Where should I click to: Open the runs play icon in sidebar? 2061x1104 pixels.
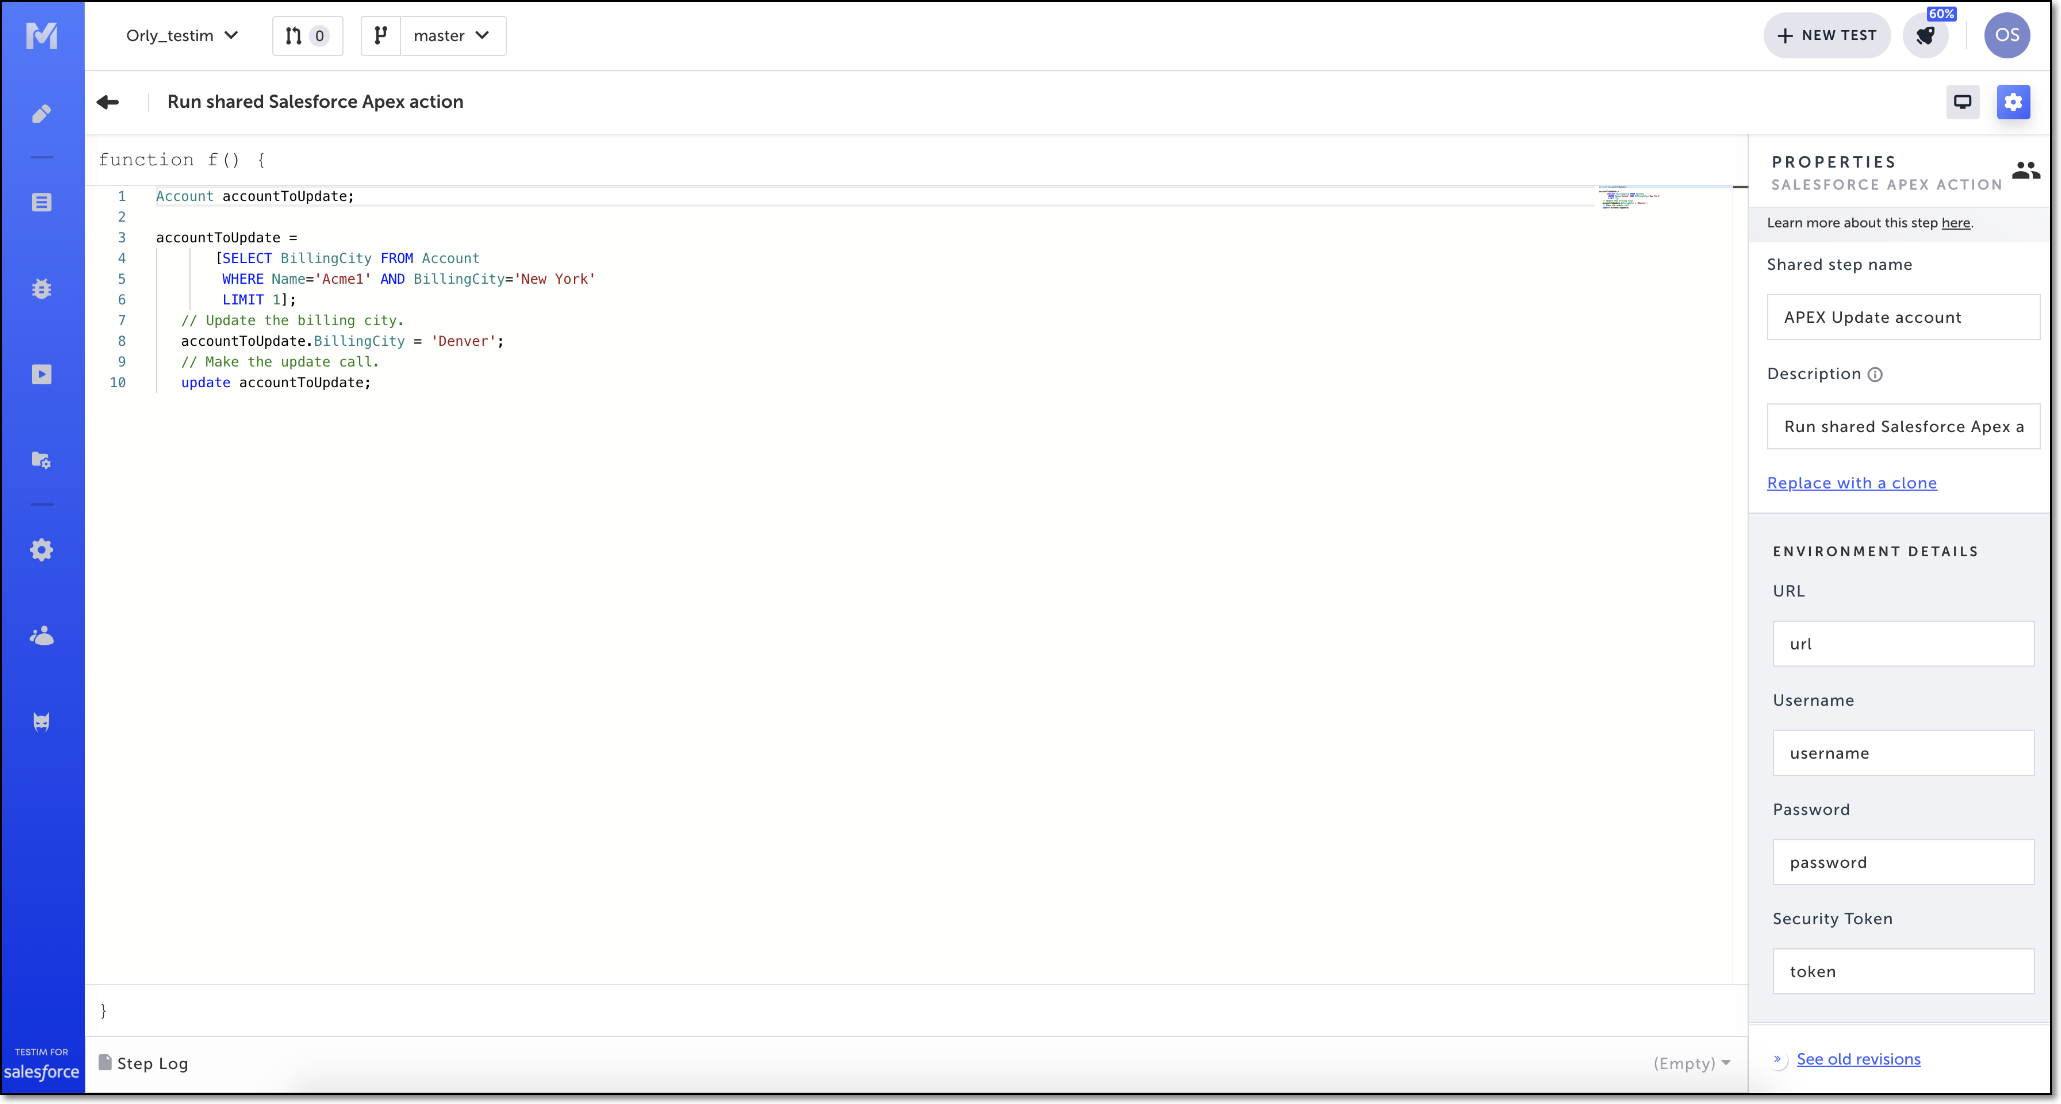click(41, 374)
